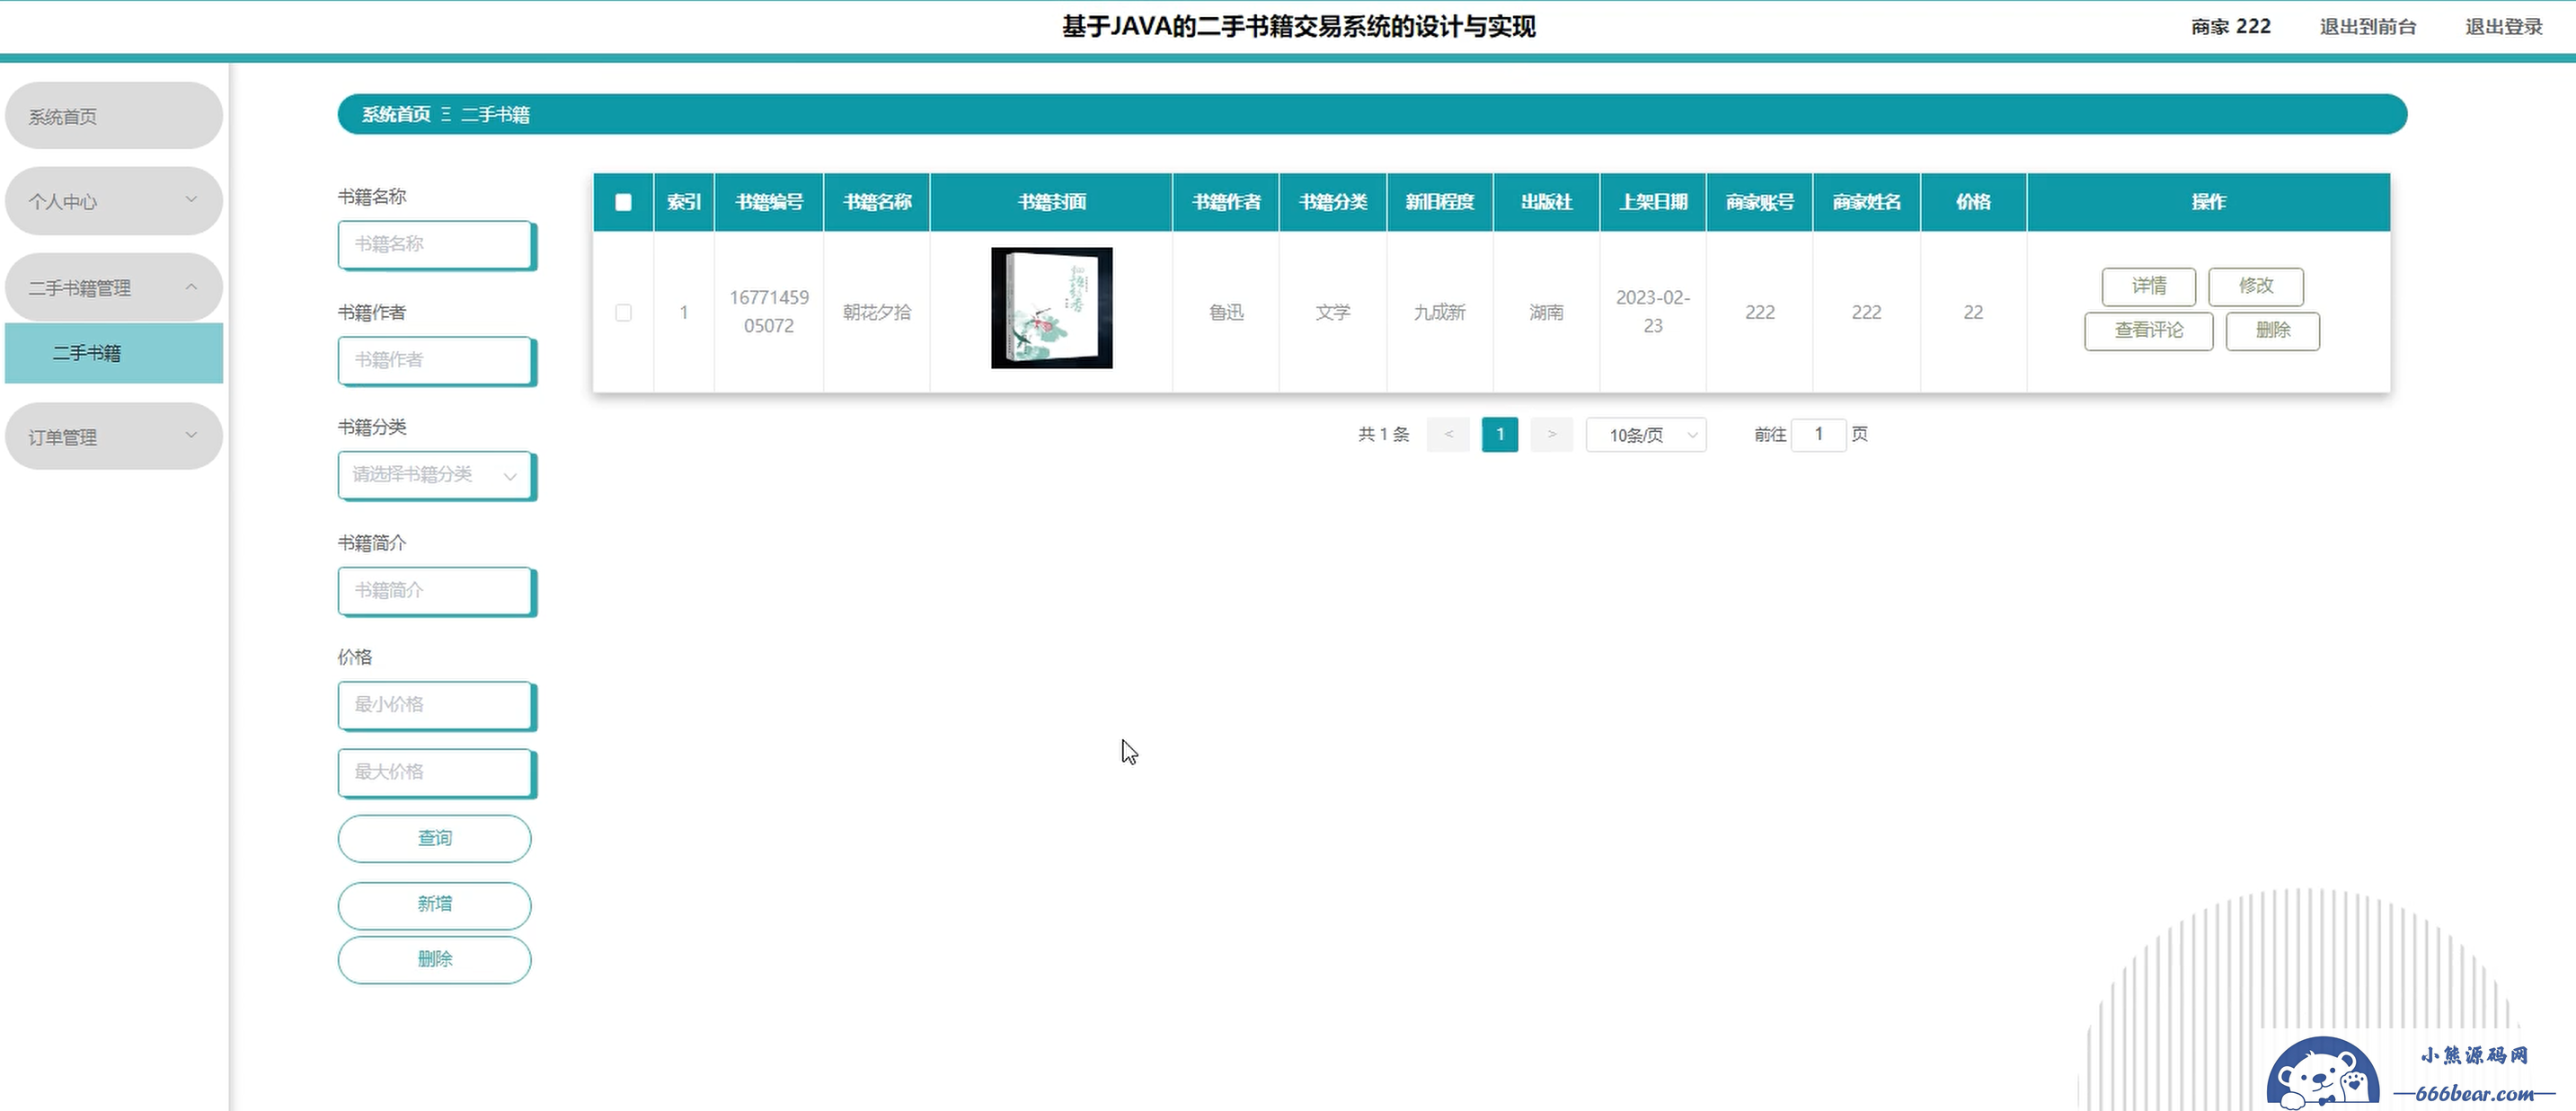Click book number cell 1677145905072
The width and height of the screenshot is (2576, 1111).
[x=769, y=312]
